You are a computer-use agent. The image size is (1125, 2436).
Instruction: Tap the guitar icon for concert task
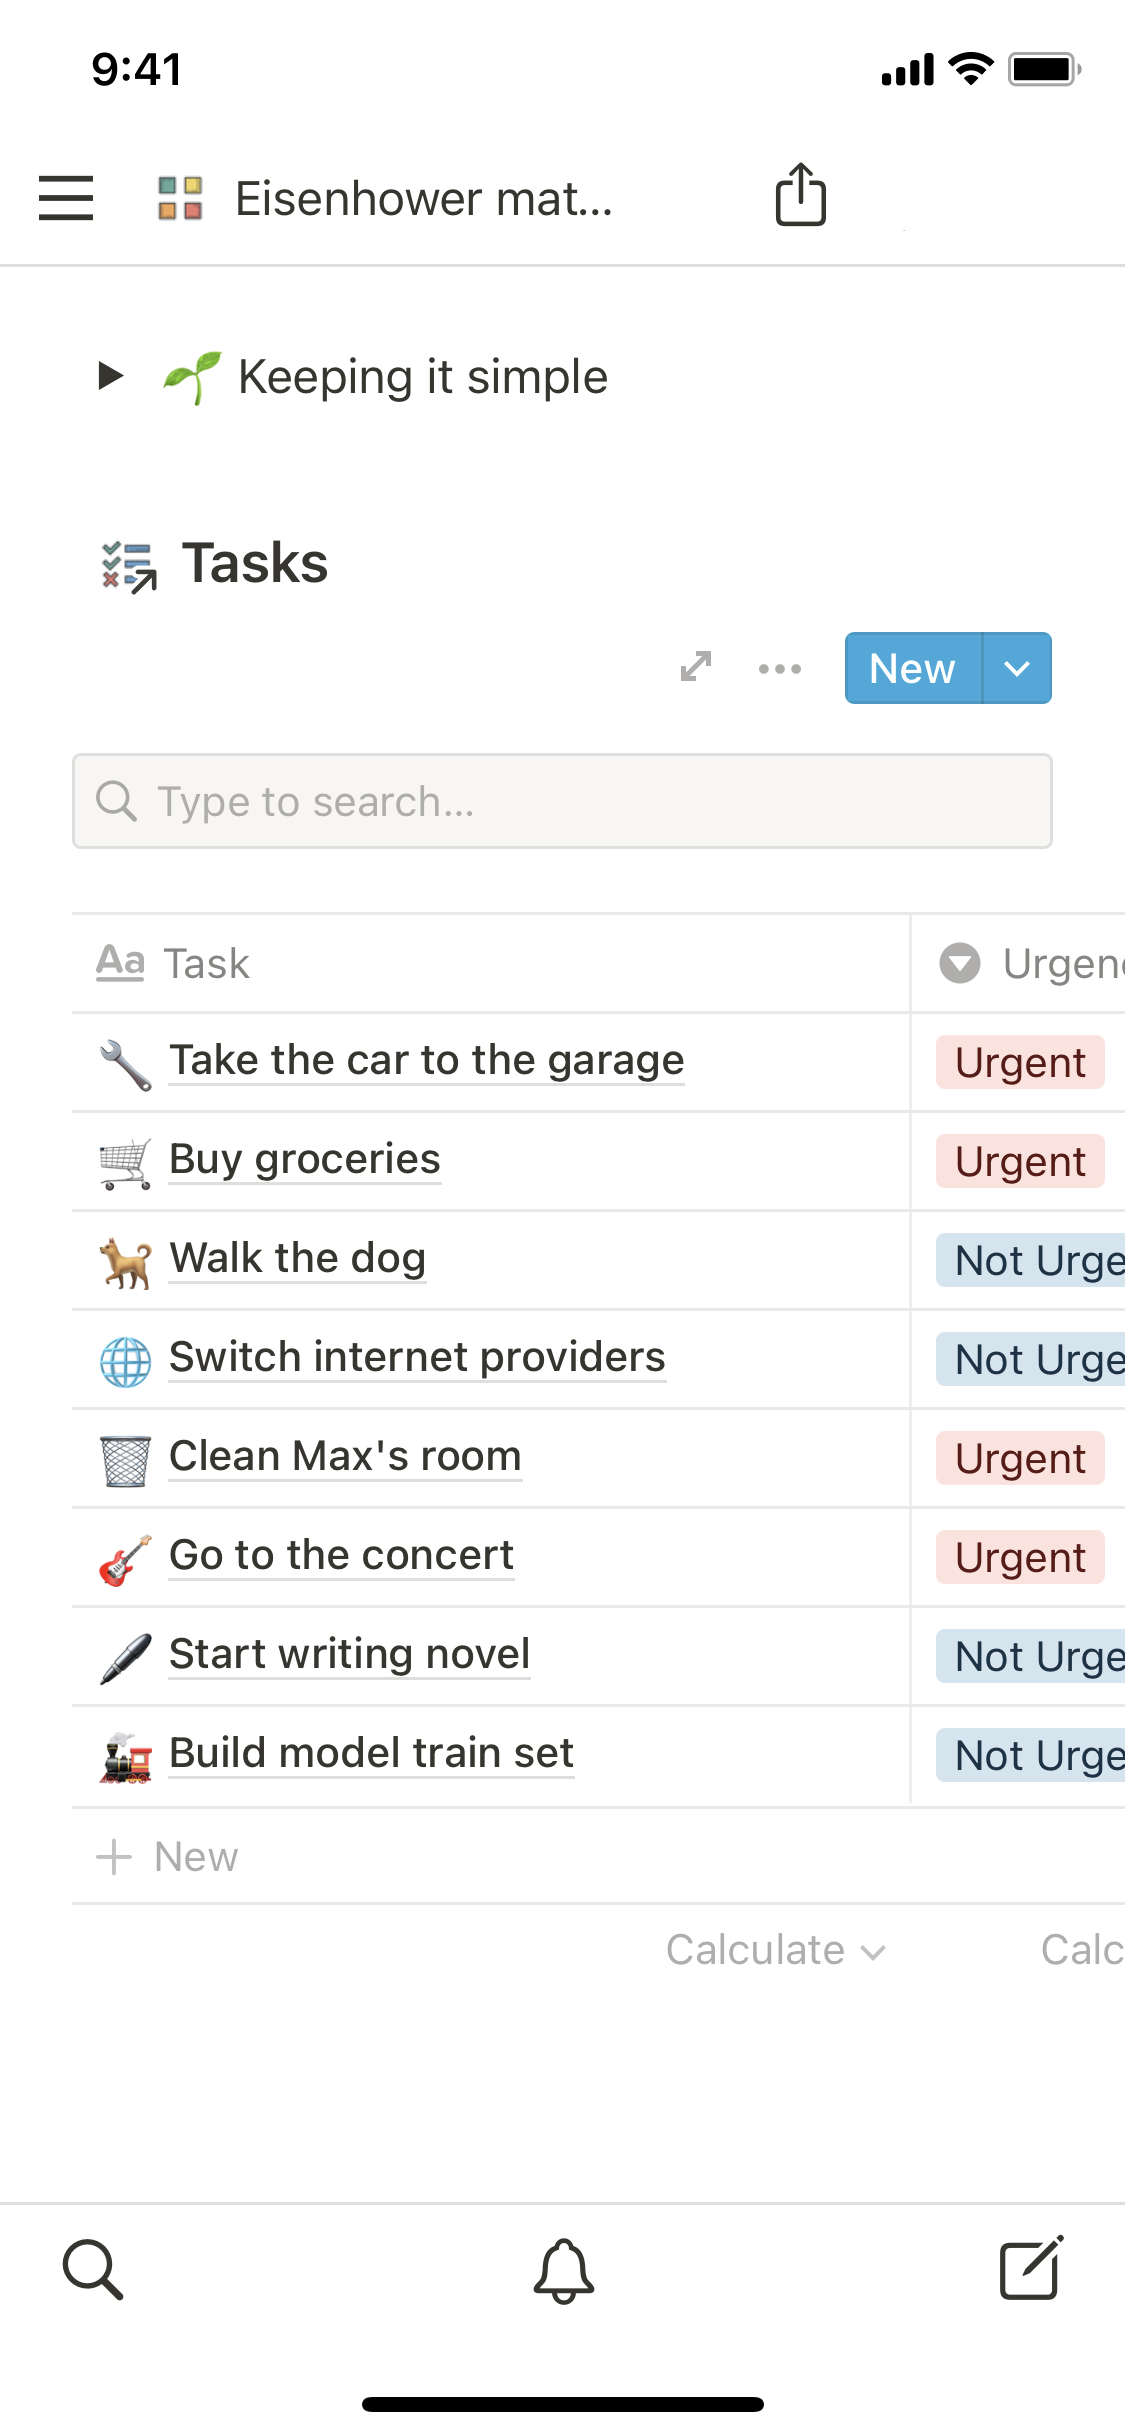coord(125,1559)
